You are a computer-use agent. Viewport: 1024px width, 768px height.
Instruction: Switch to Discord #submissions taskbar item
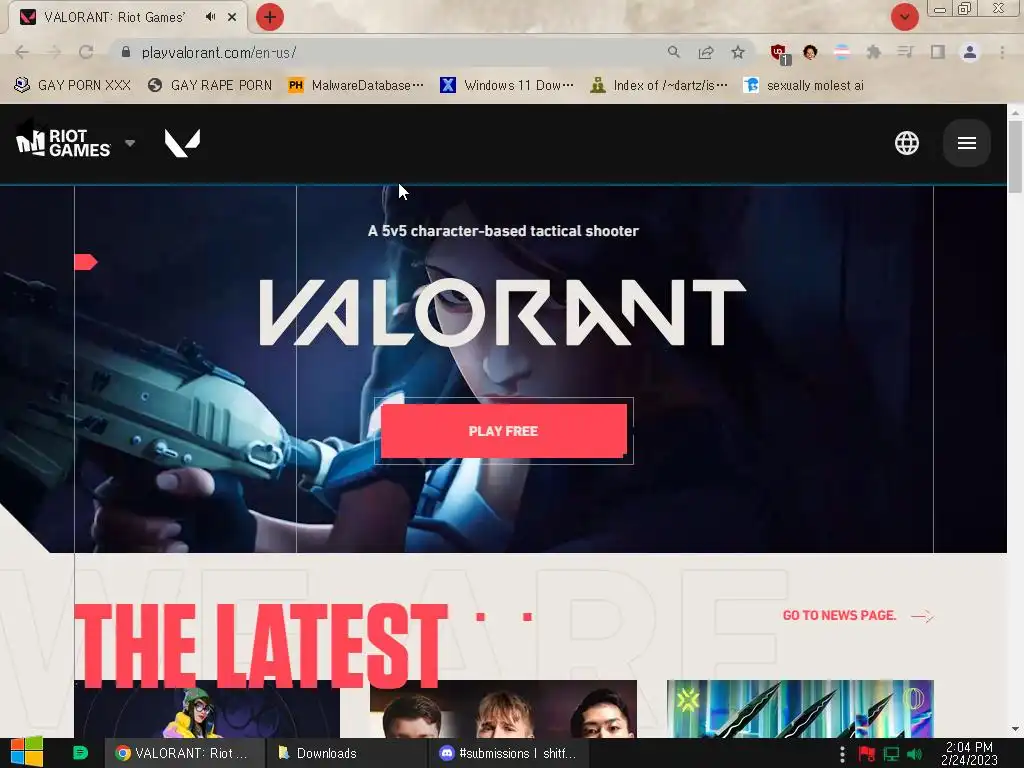point(509,754)
